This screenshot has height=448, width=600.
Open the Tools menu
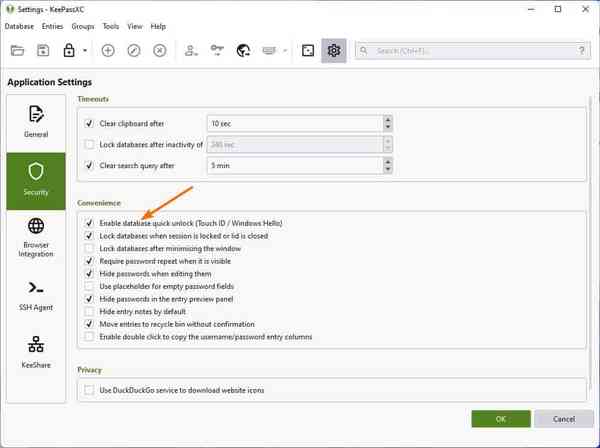[111, 26]
